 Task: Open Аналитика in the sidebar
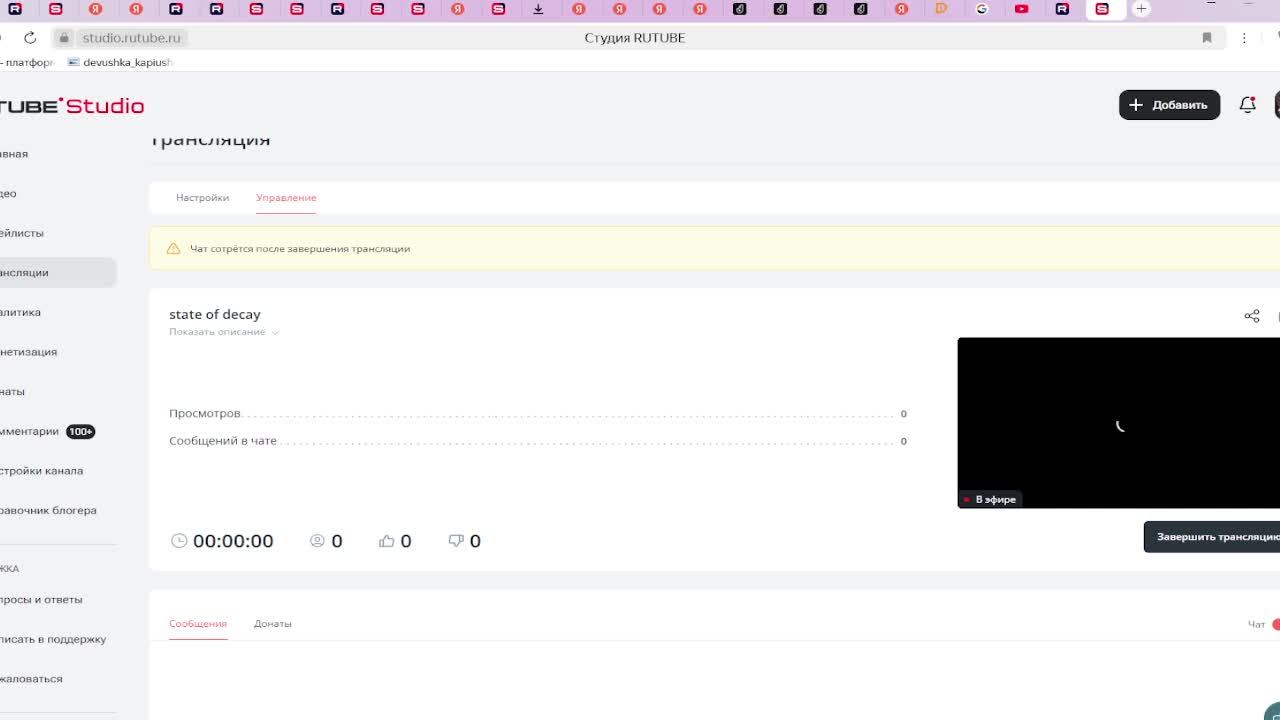coord(21,313)
